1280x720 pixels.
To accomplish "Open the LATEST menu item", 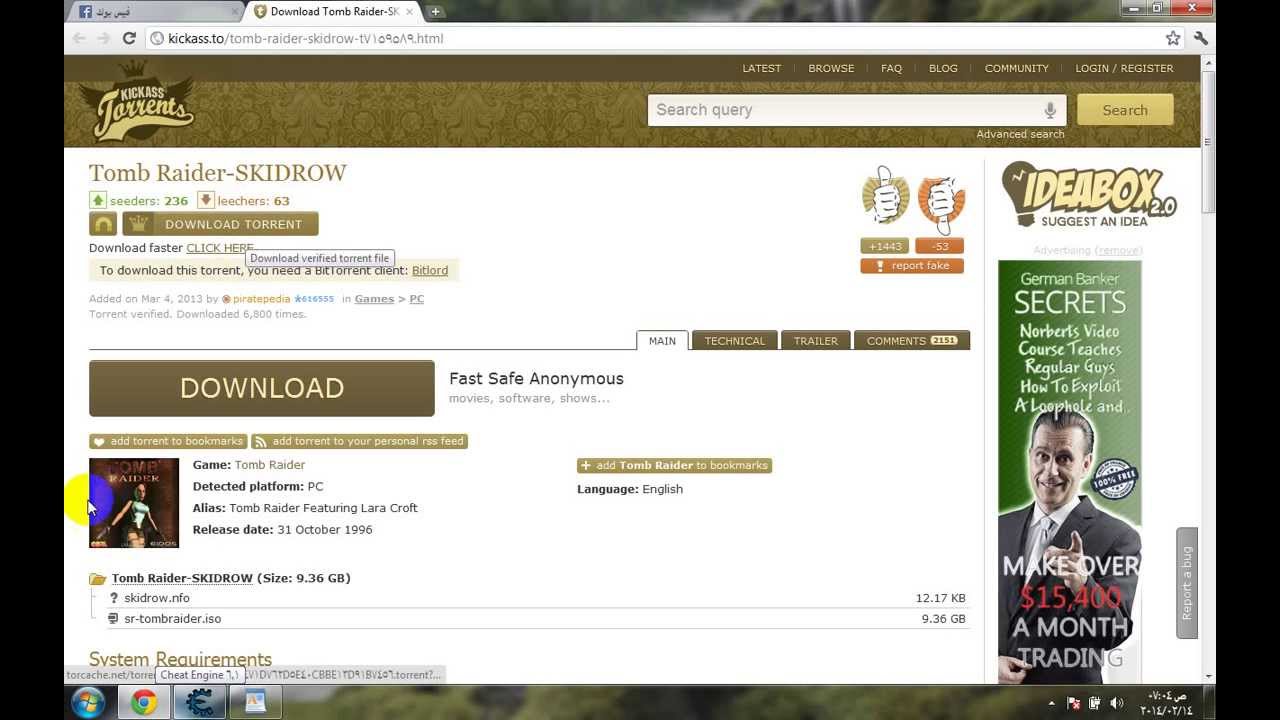I will [x=762, y=68].
